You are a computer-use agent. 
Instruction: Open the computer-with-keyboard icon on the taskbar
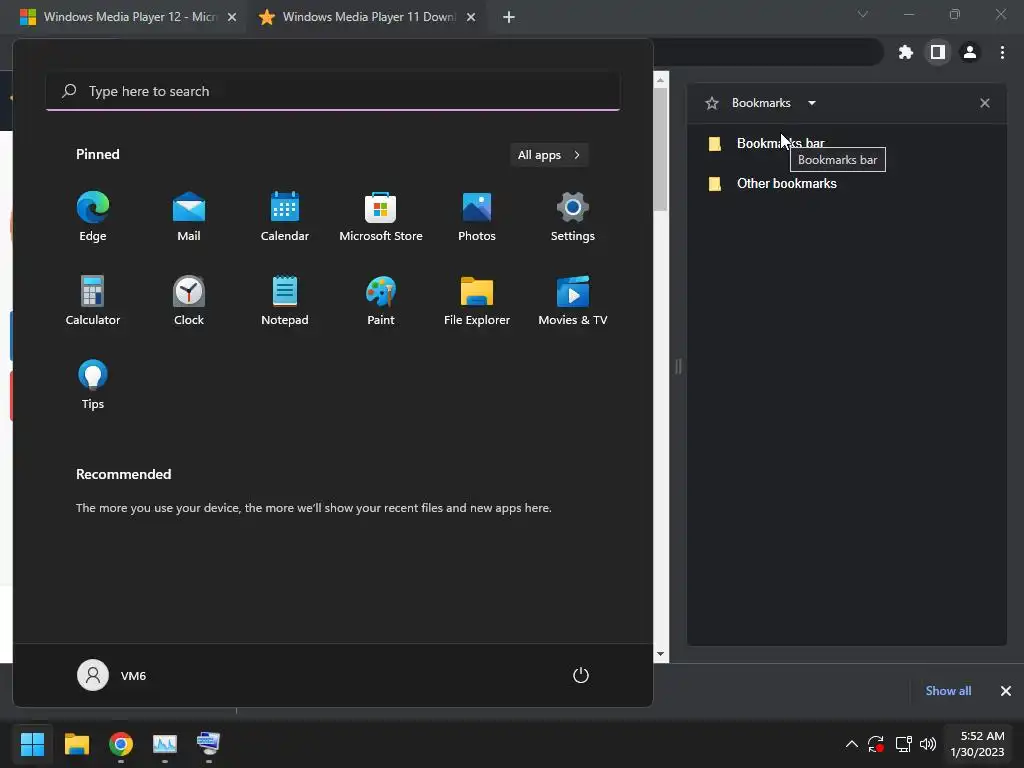208,744
